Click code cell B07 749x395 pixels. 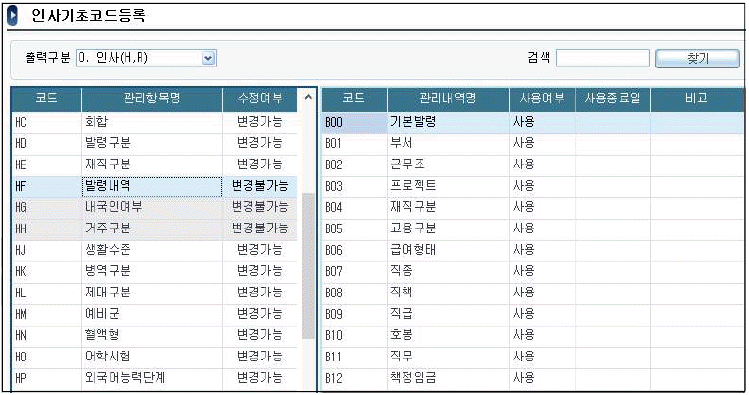[355, 271]
